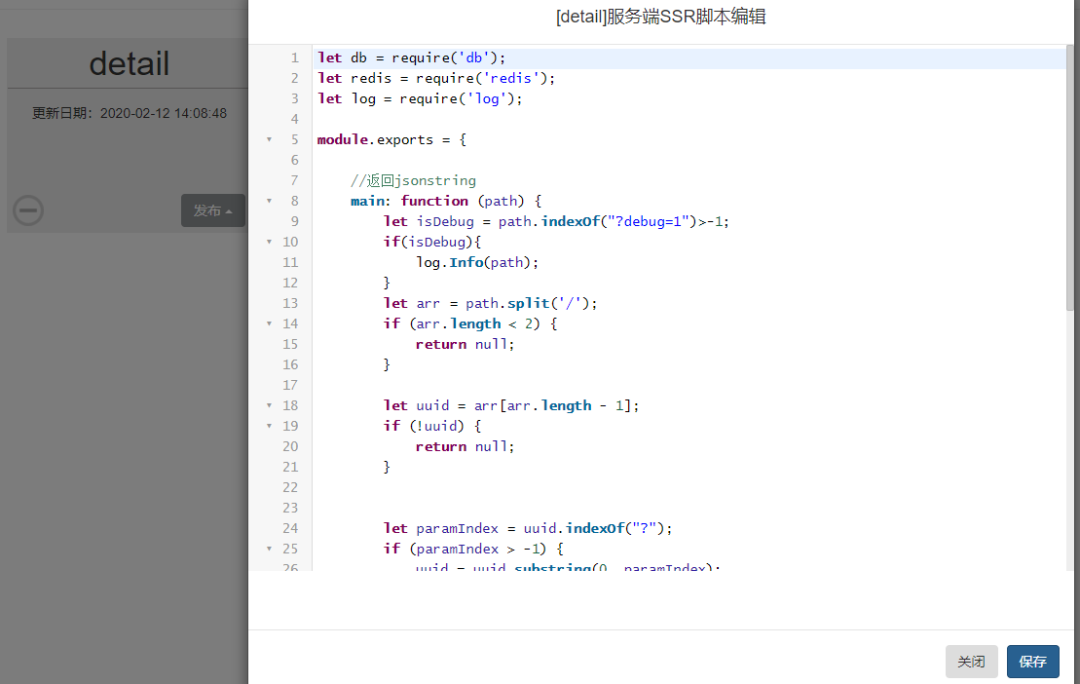The image size is (1080, 684).
Task: Click 'main: function (path) {' line
Action: [x=446, y=200]
